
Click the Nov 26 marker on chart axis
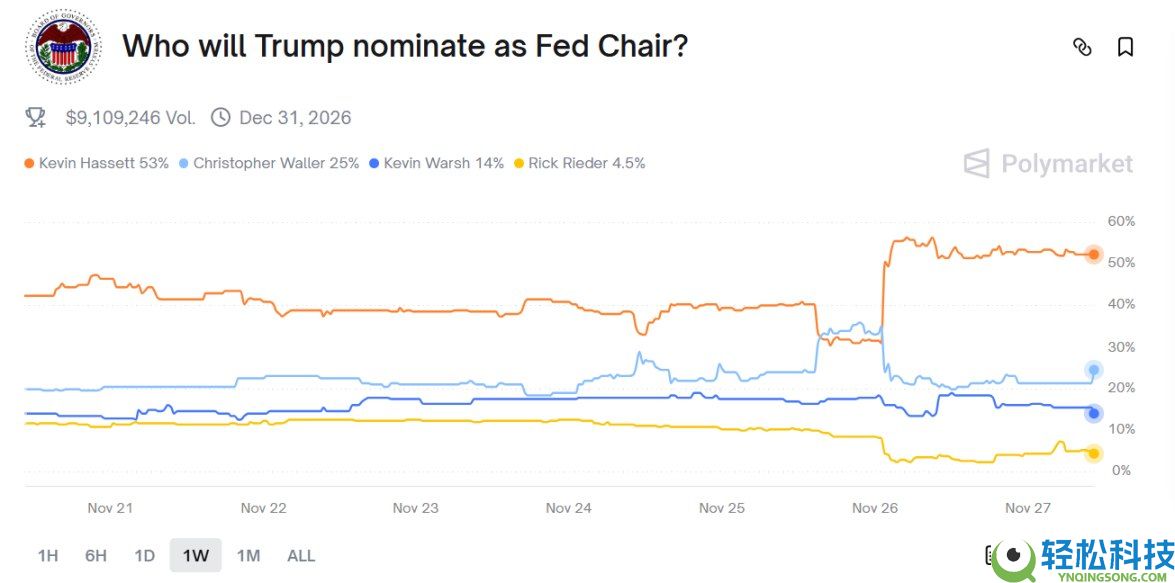pyautogui.click(x=875, y=508)
